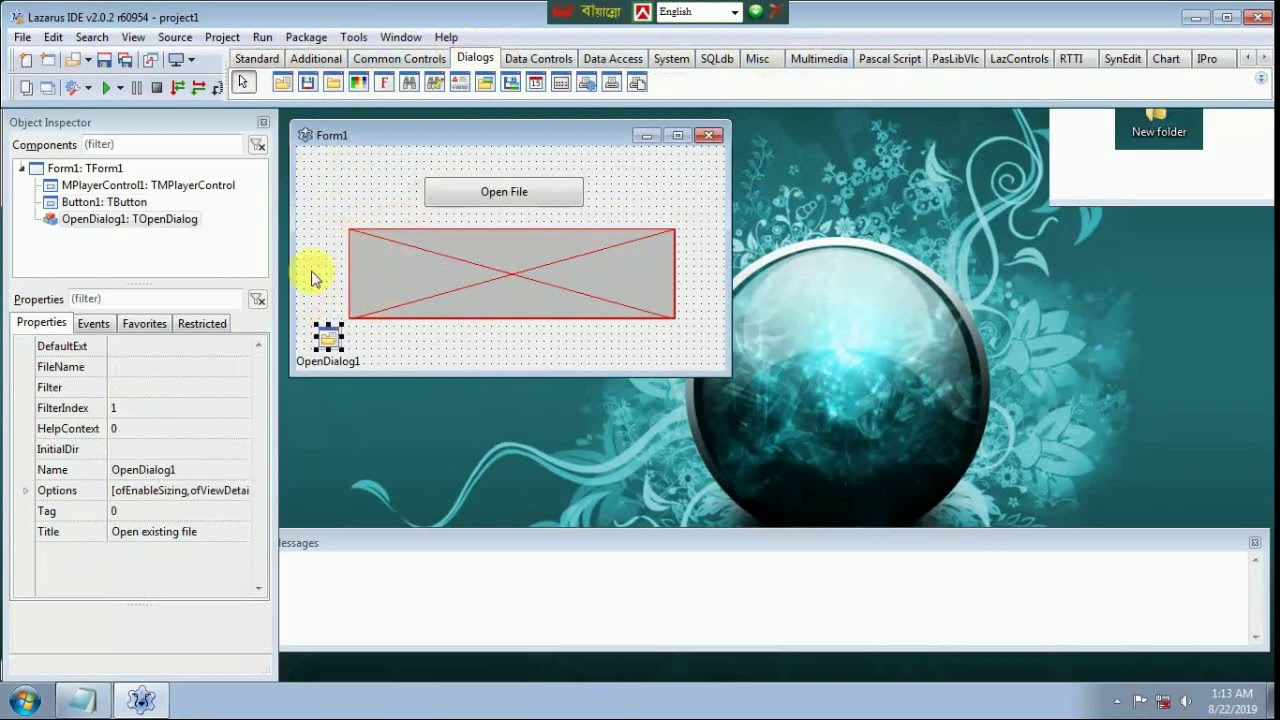Run the project with the green arrow
1280x720 pixels.
coord(106,88)
